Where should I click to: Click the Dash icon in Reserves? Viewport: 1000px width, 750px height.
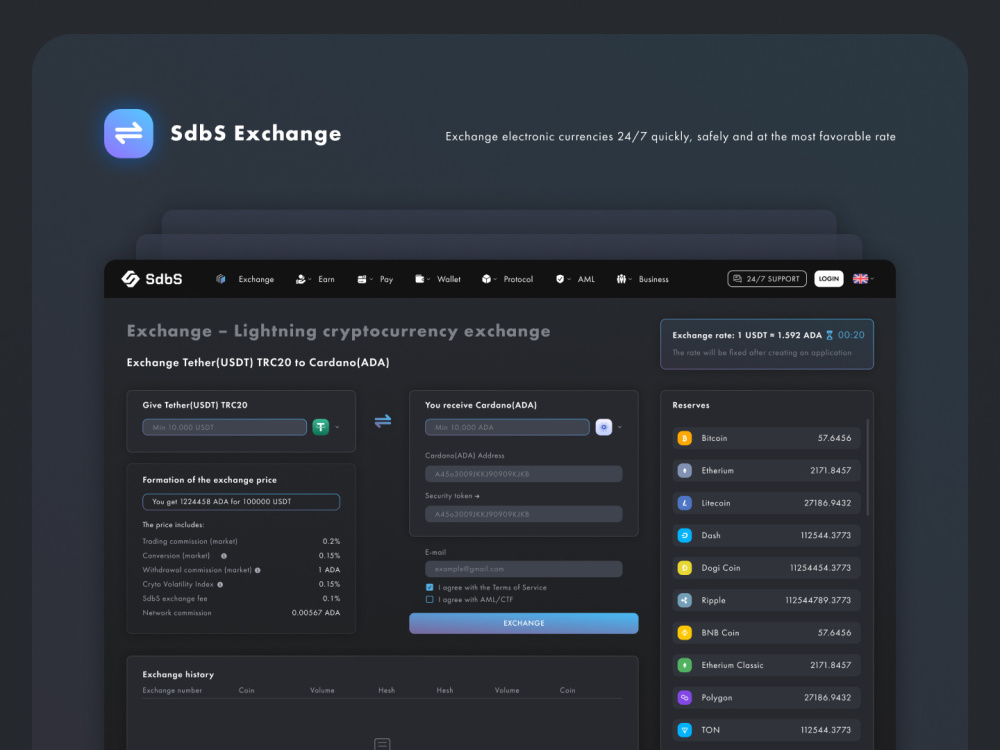(684, 535)
